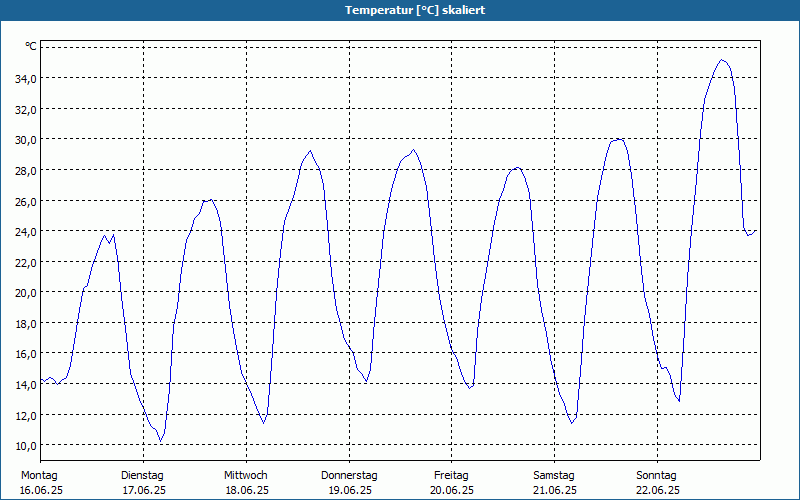800x500 pixels.
Task: Click the 32,0 y-axis value
Action: pos(27,109)
